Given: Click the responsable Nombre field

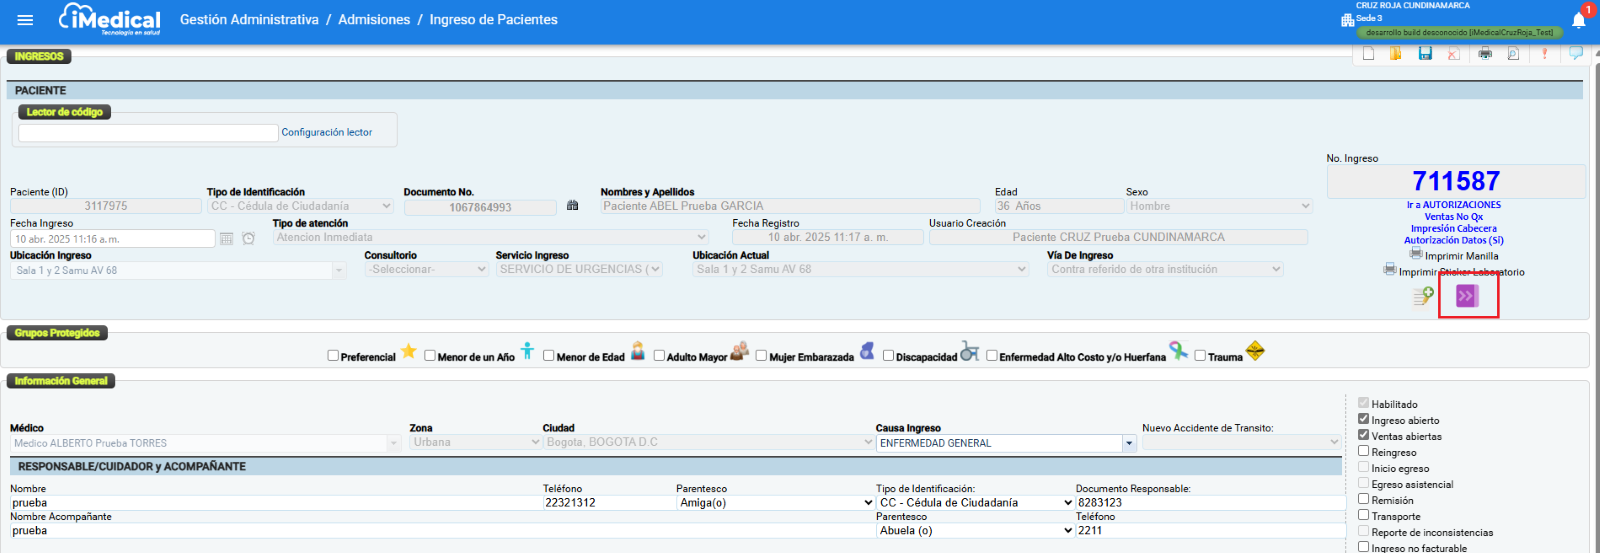Looking at the screenshot, I should 276,503.
